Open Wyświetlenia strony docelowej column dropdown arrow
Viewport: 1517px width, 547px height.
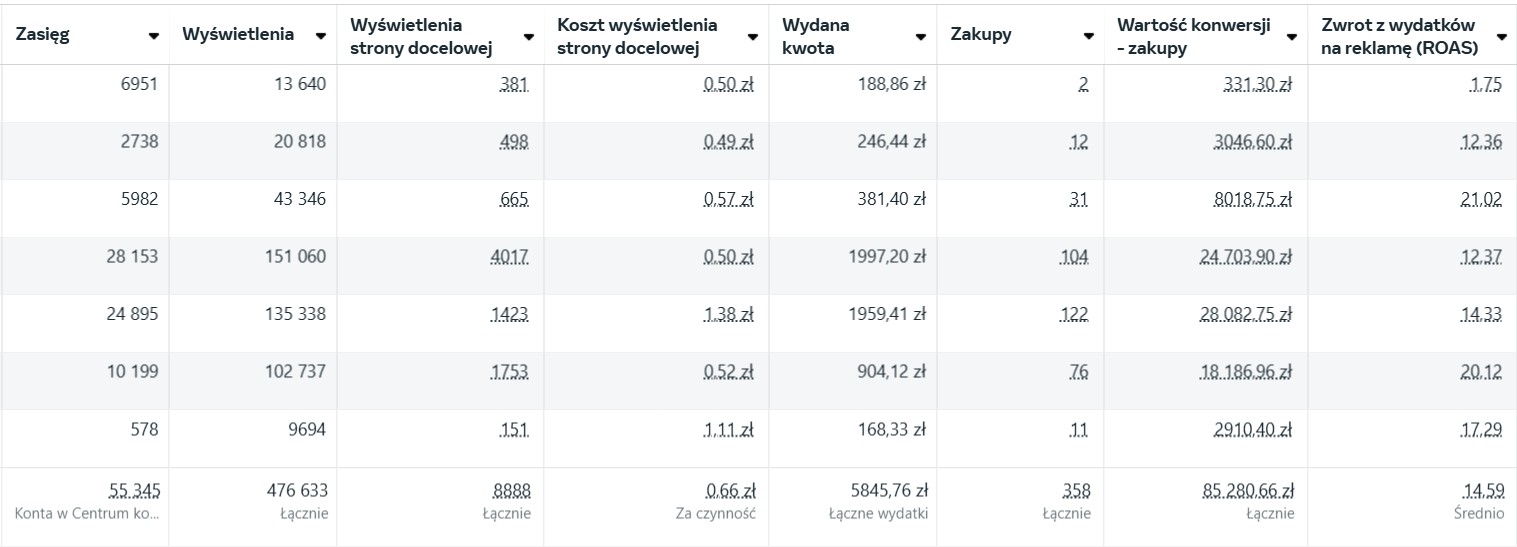530,37
